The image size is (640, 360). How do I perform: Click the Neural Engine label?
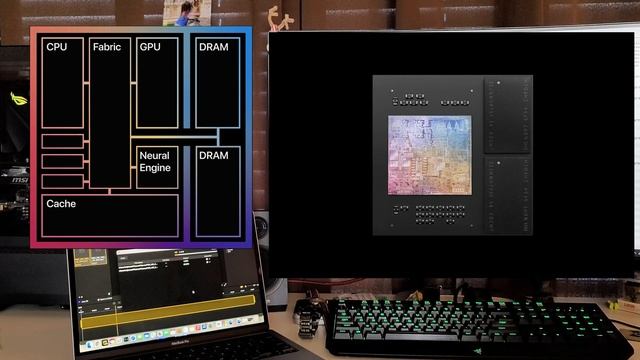pyautogui.click(x=155, y=162)
